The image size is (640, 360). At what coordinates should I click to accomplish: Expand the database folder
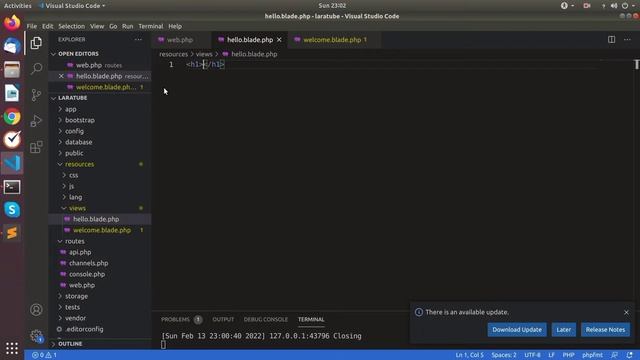(x=78, y=142)
